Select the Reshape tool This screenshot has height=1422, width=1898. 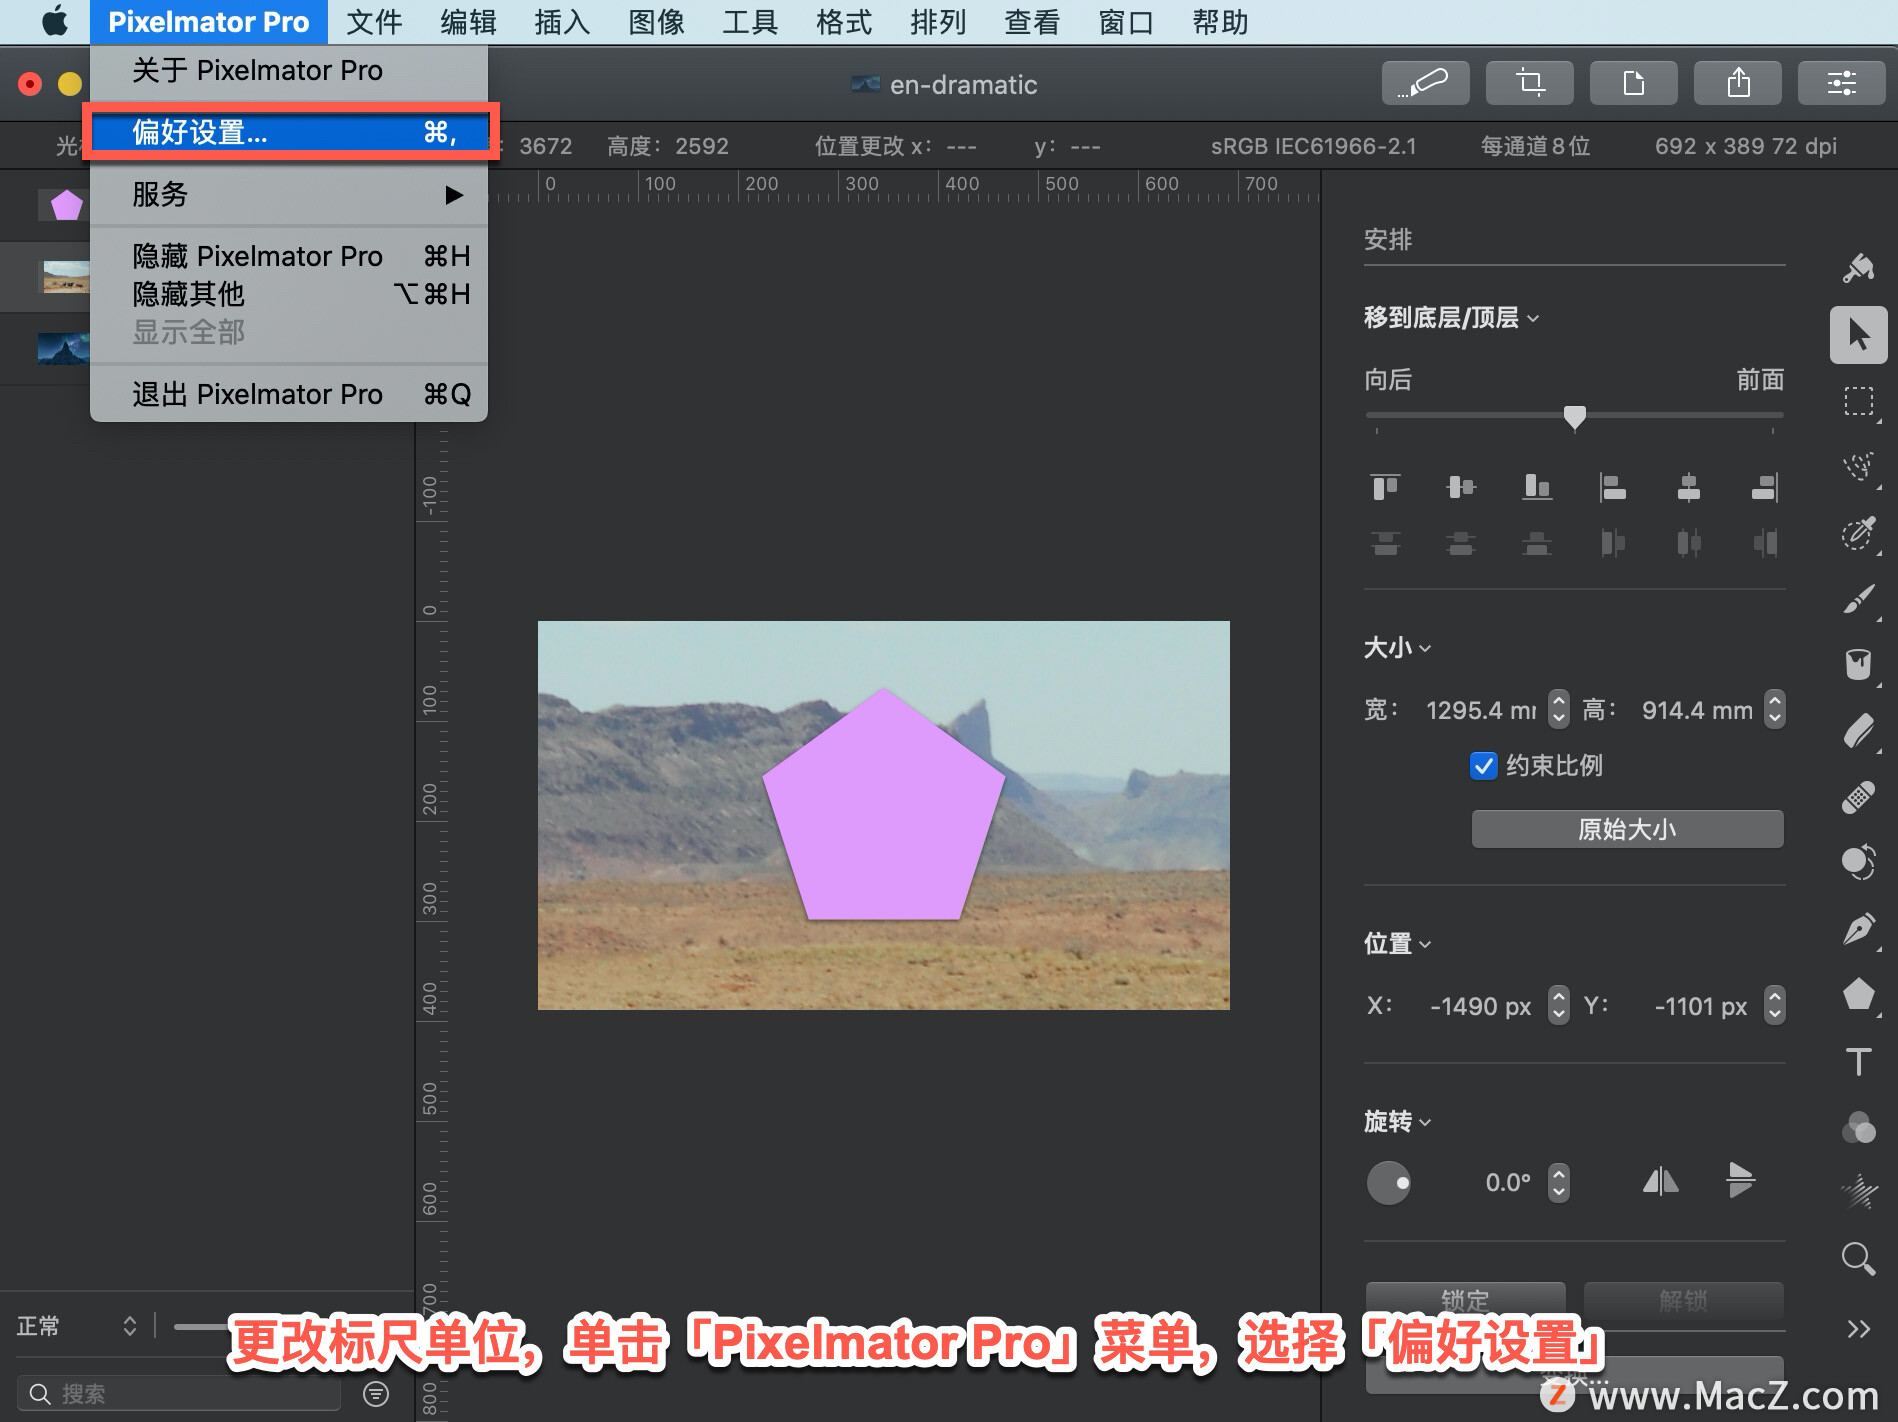click(x=1858, y=862)
